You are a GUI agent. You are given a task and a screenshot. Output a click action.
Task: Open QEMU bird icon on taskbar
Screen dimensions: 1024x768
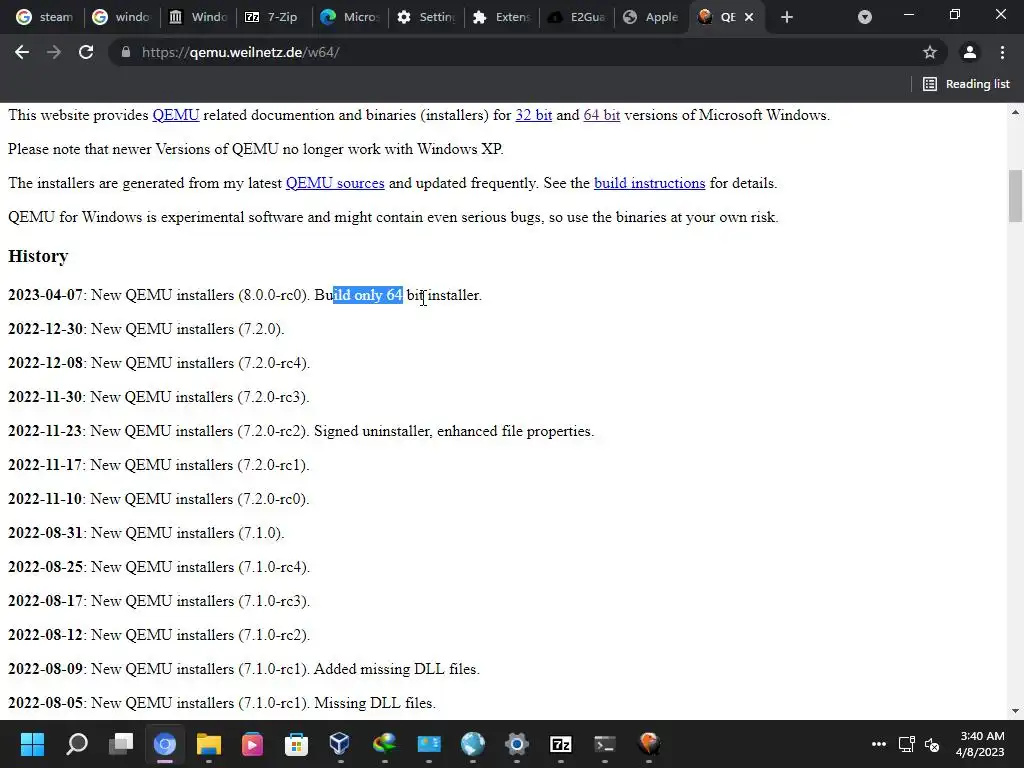pos(648,744)
